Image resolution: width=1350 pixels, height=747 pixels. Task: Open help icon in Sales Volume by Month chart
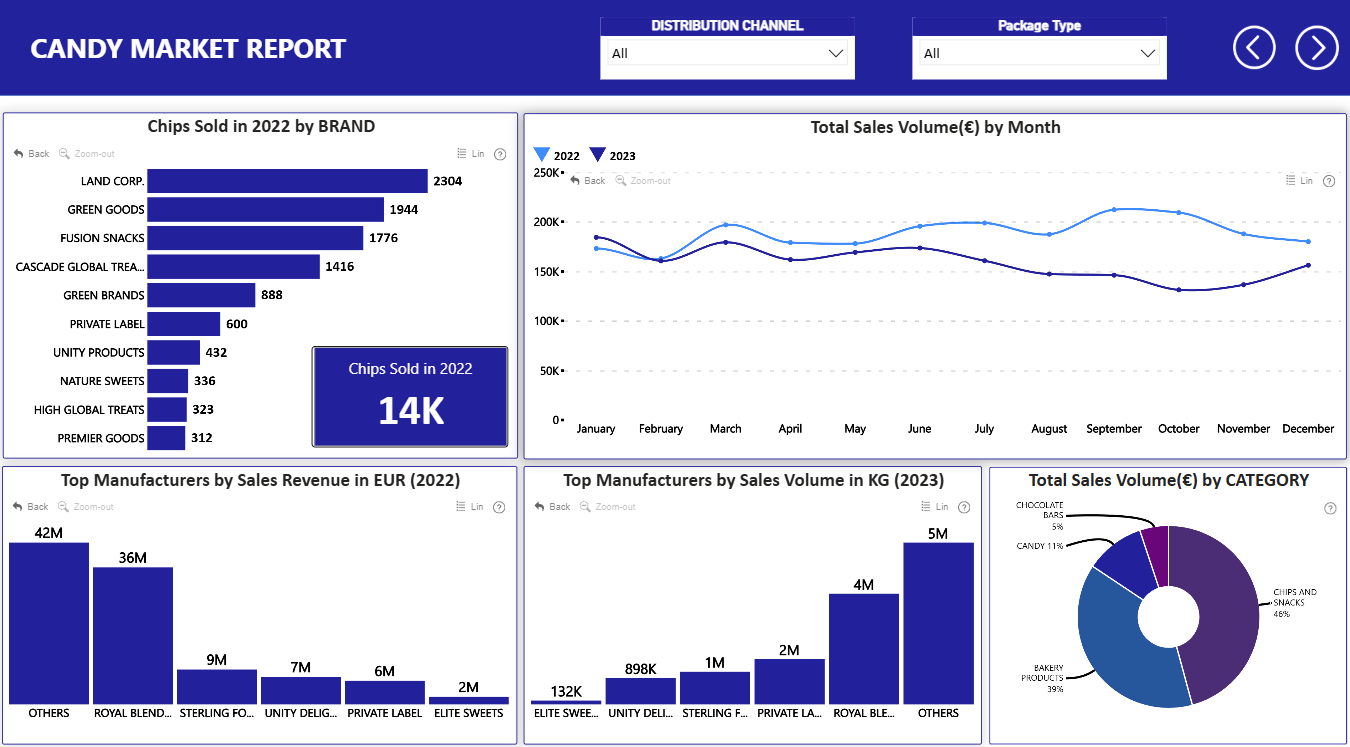tap(1328, 181)
